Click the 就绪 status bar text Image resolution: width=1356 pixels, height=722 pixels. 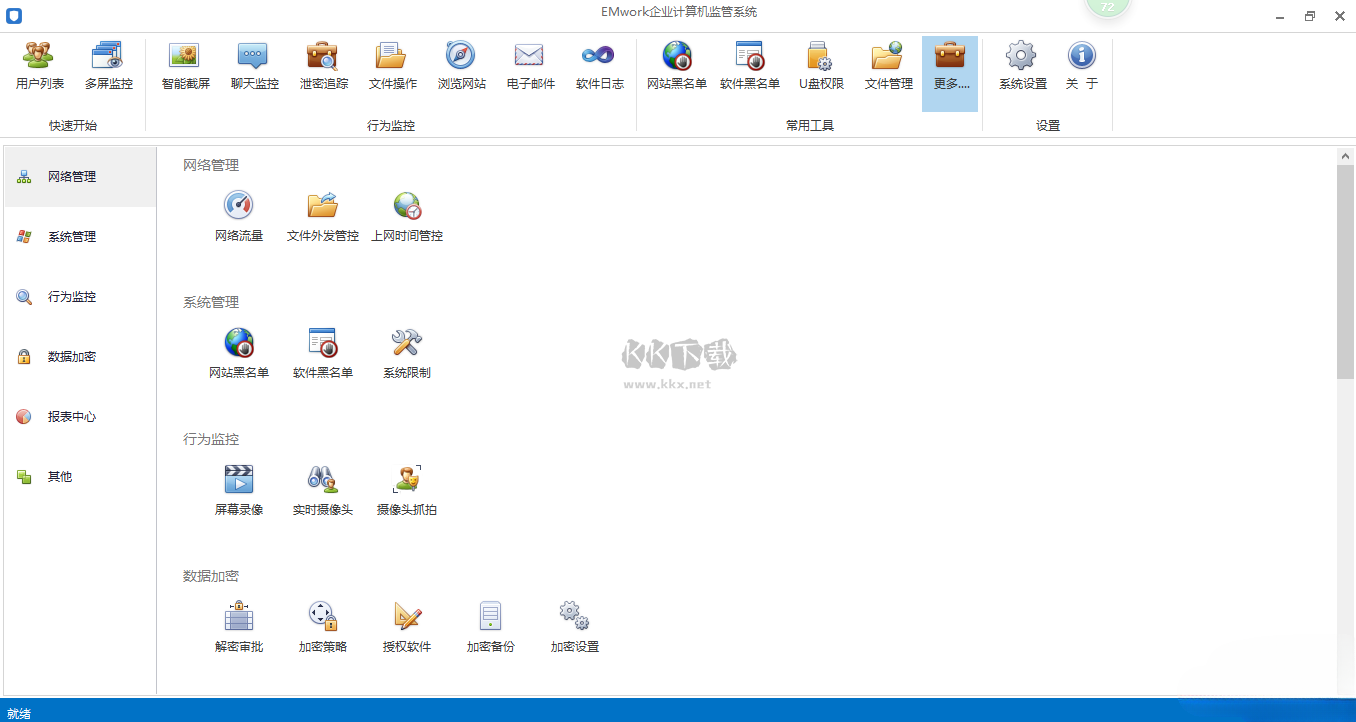(19, 714)
